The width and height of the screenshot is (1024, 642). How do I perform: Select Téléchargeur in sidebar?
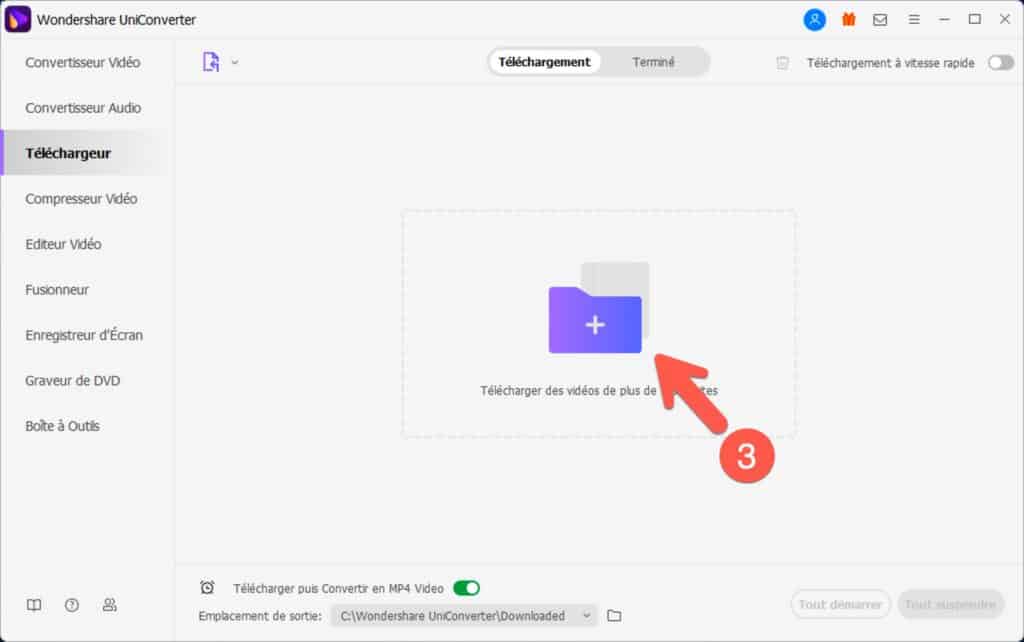point(69,153)
